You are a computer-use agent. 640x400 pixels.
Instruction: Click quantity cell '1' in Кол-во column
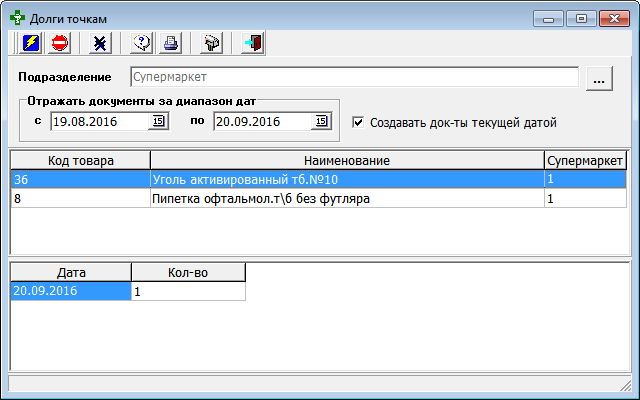tap(188, 291)
